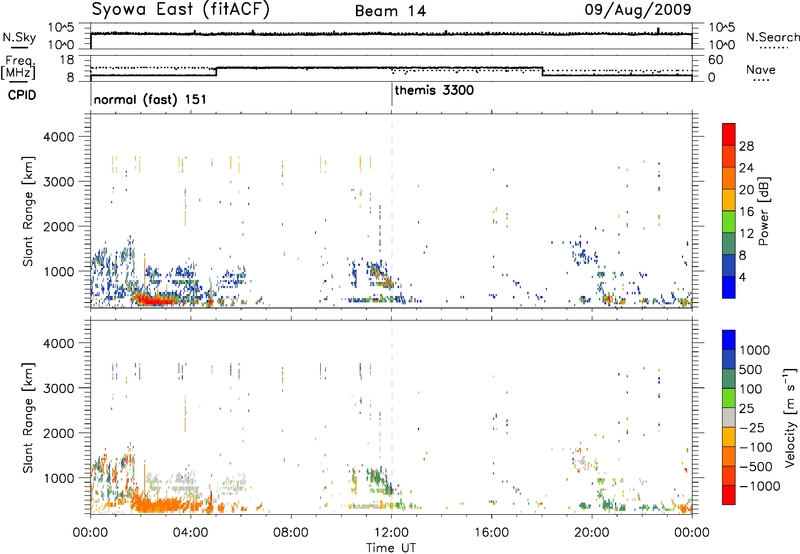Select the 20 label on Power color bar

pos(746,190)
